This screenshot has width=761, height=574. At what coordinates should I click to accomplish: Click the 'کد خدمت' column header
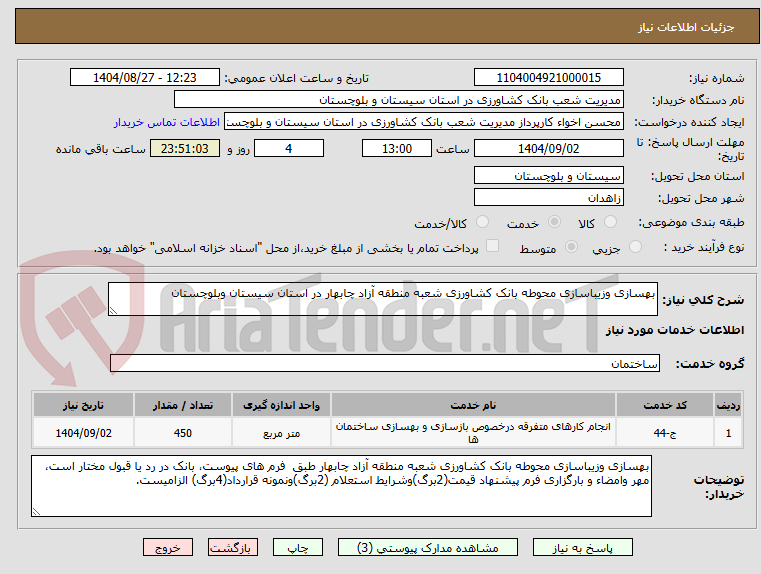pos(665,405)
